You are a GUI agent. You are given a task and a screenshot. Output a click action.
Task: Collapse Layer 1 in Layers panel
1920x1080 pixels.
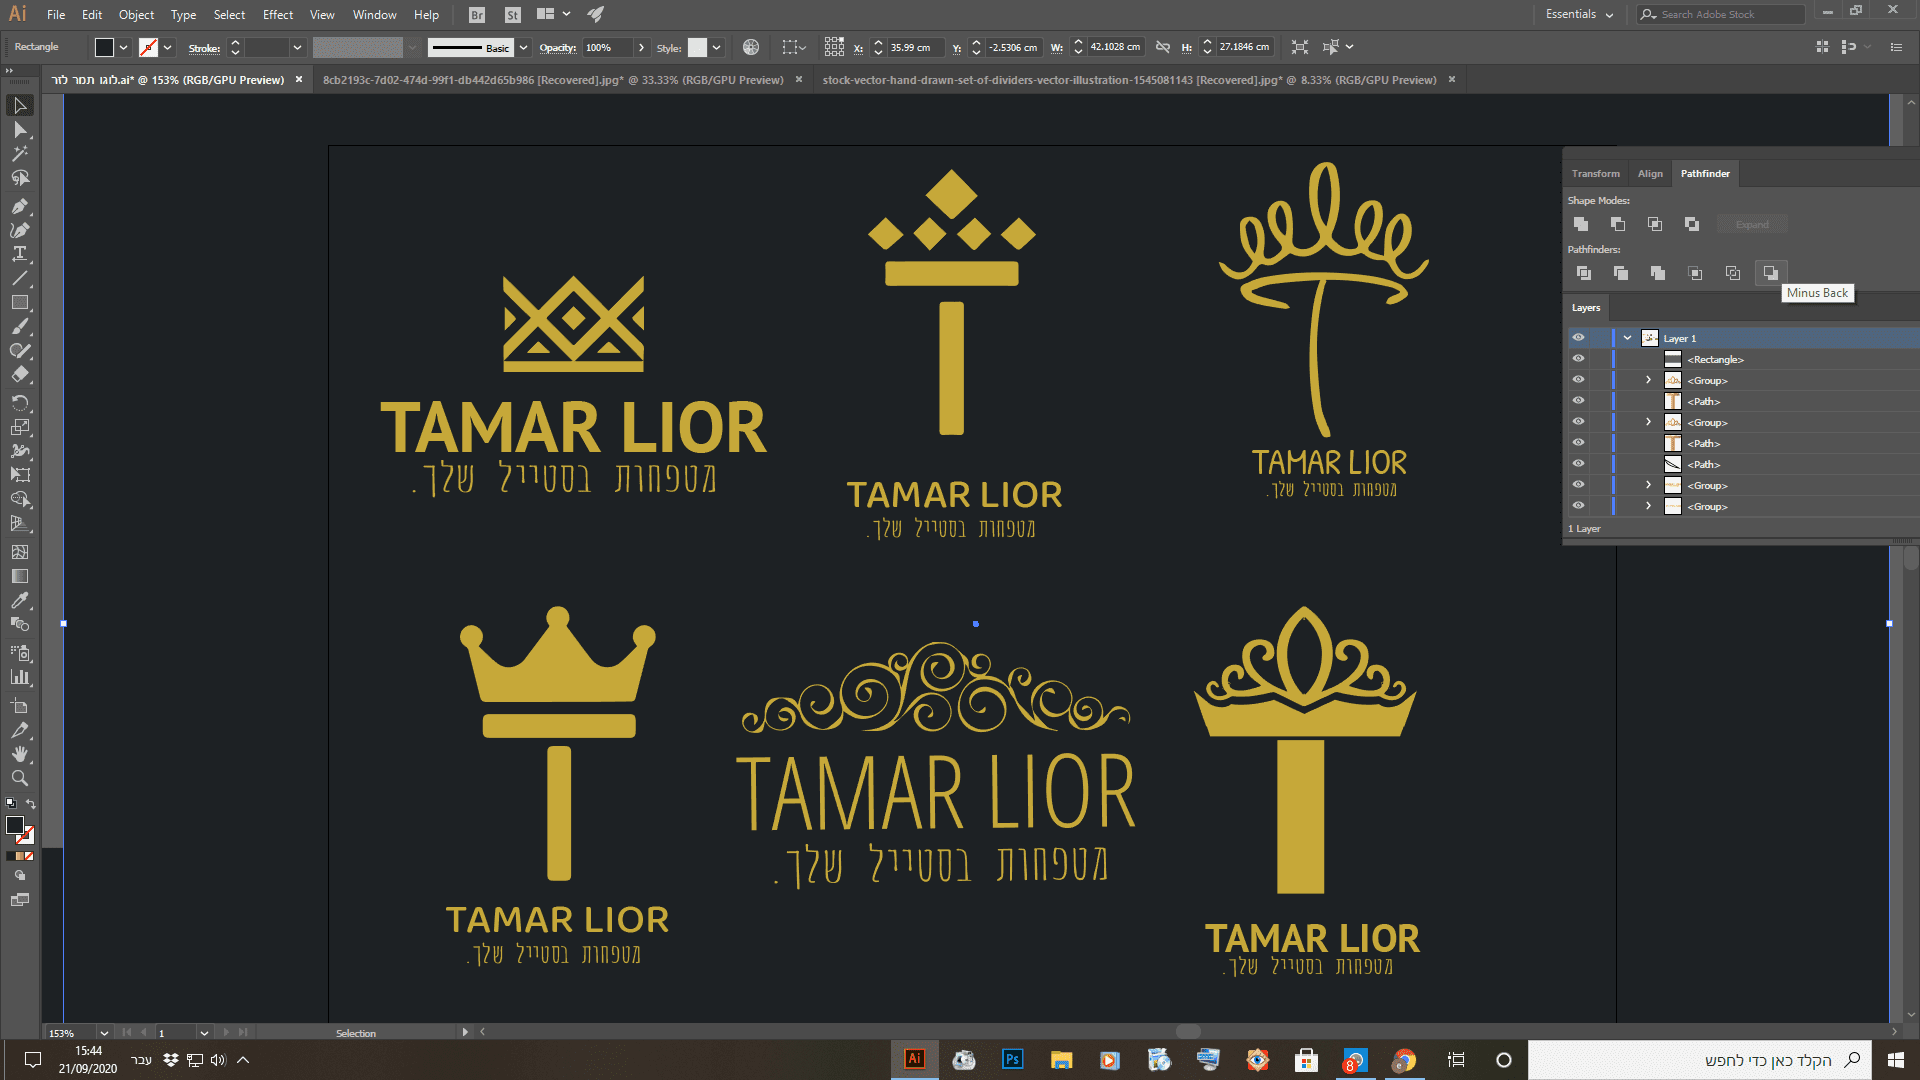click(x=1627, y=338)
